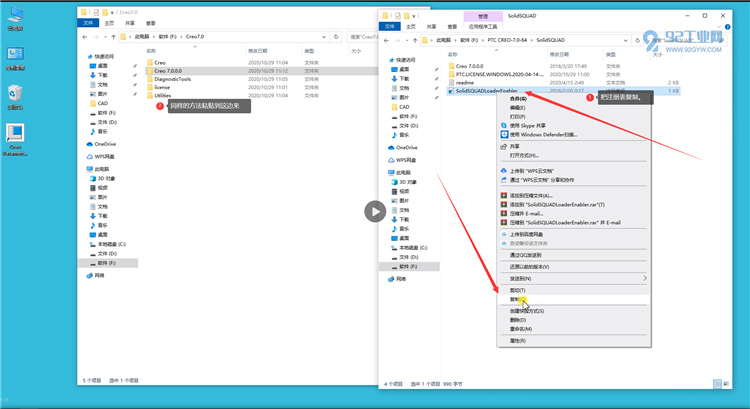Viewport: 750px width, 409px height.
Task: Click Properties quick-access icon in Creo7.0 title bar
Action: [96, 12]
